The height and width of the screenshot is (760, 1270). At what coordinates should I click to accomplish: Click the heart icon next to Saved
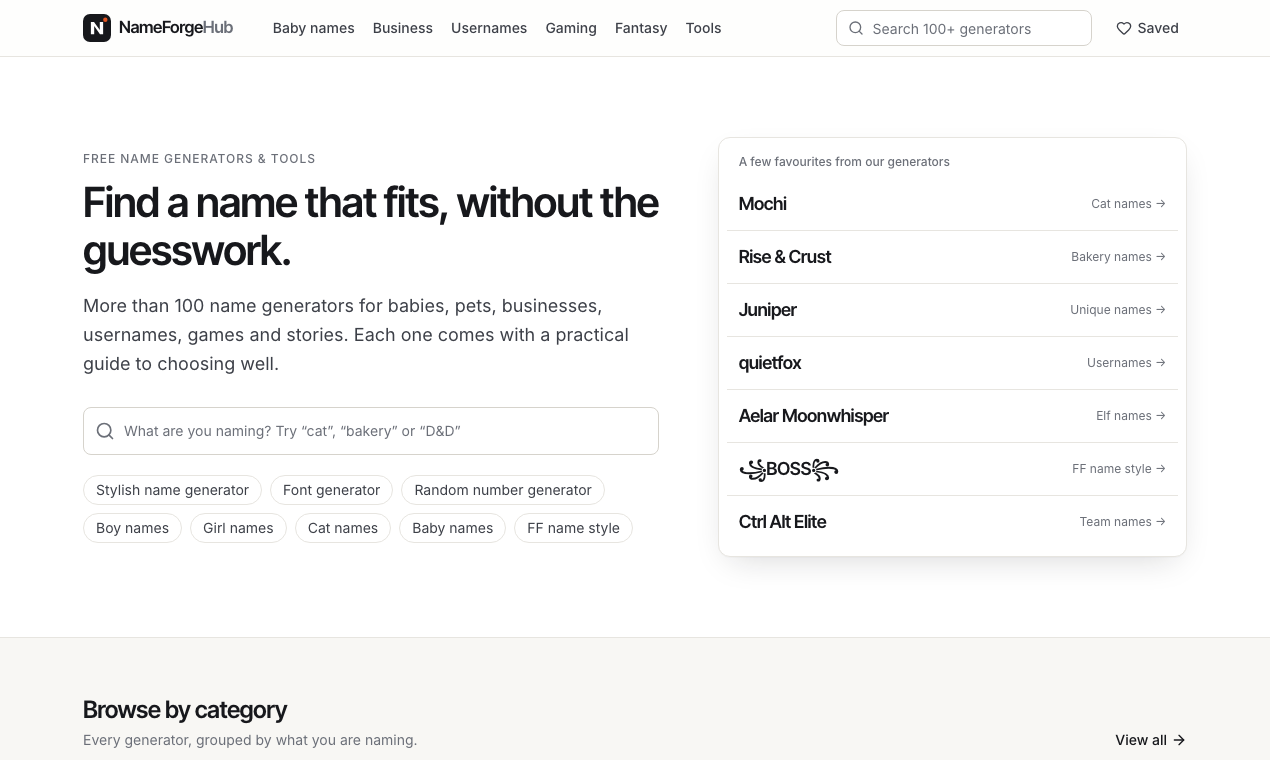pos(1124,28)
